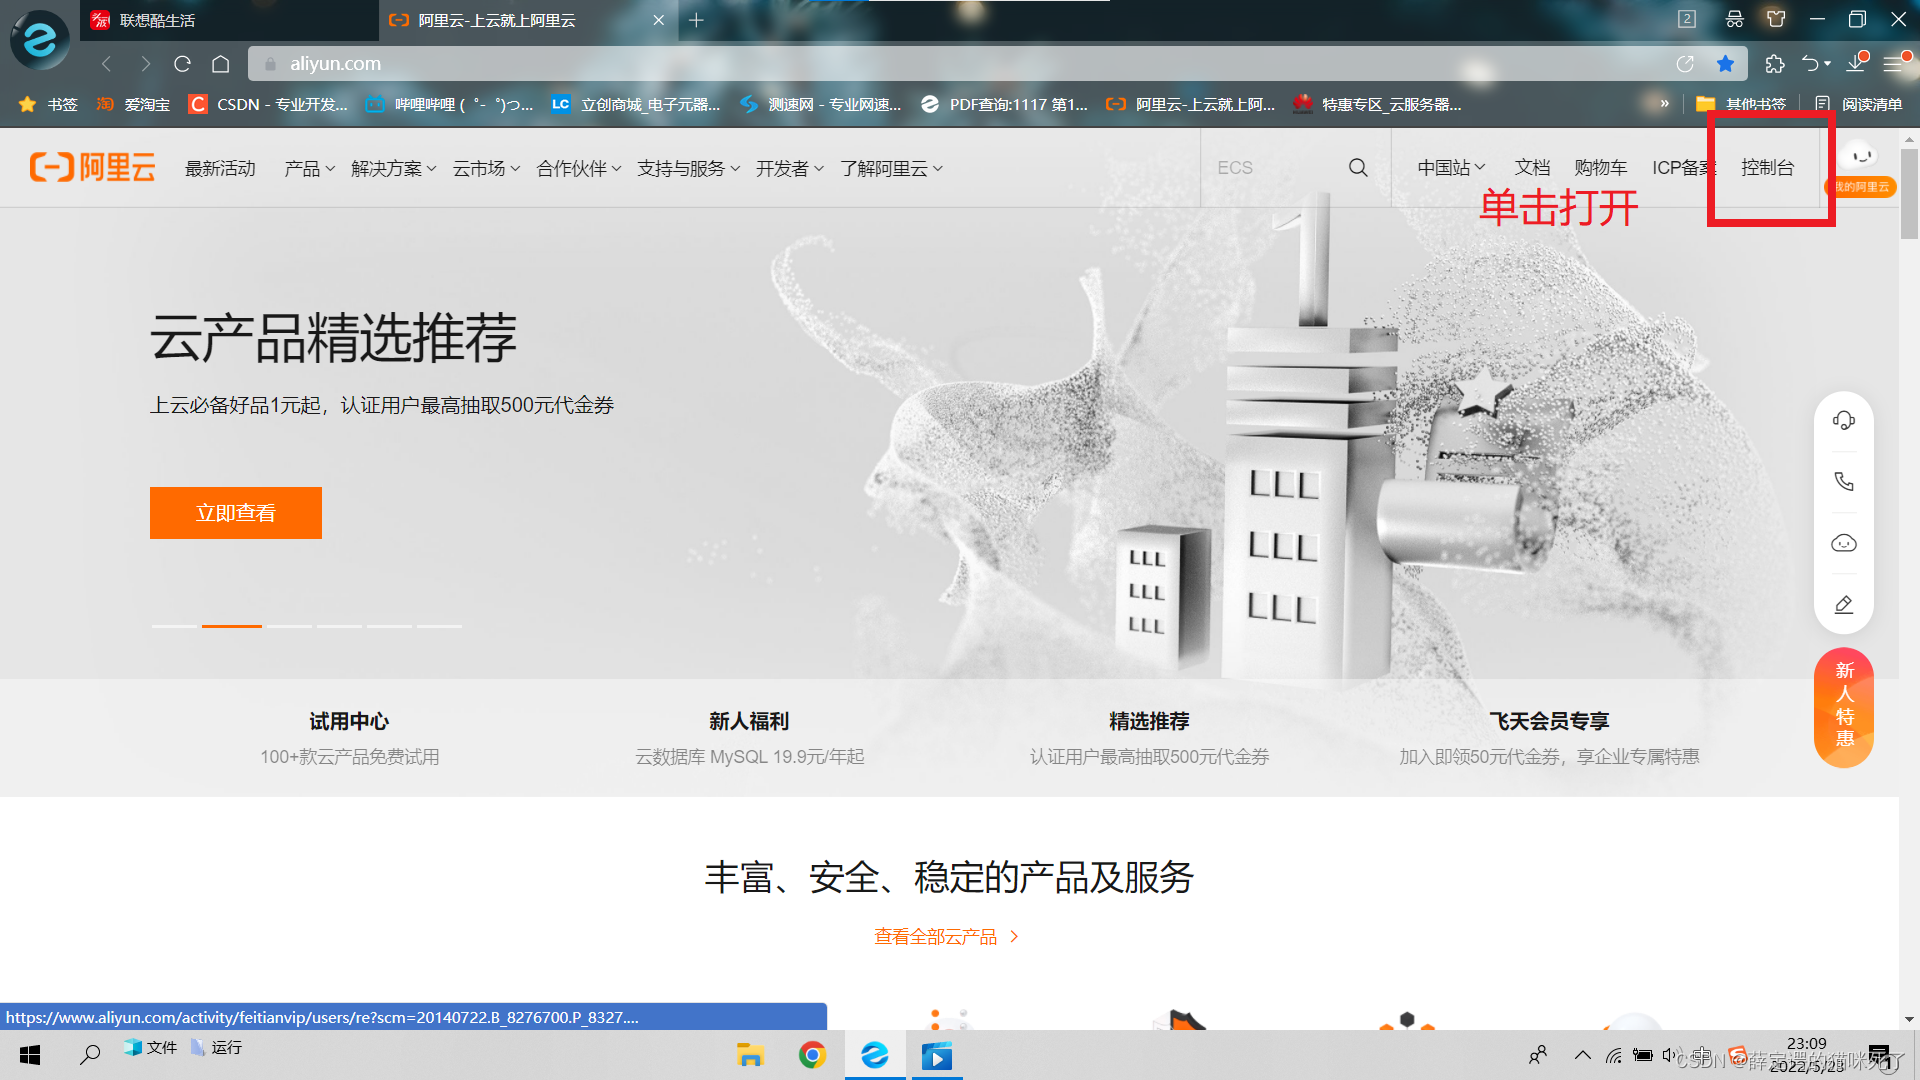Select the last carousel slide indicator

coord(439,626)
